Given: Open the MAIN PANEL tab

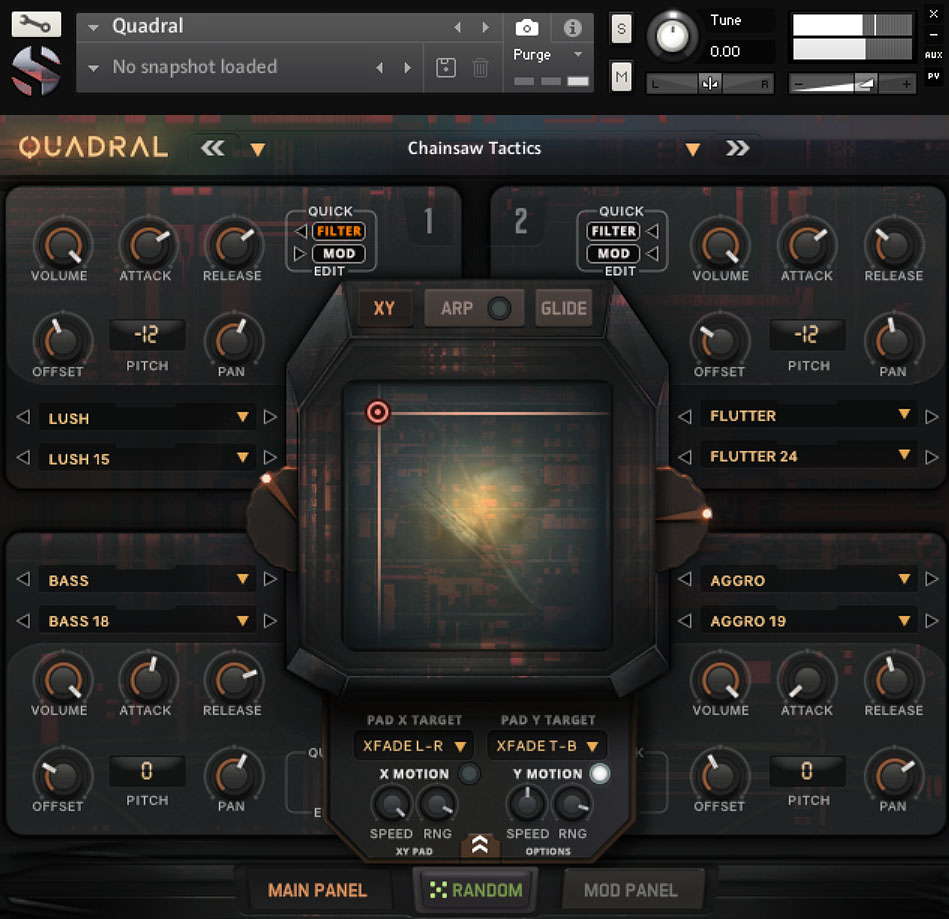Looking at the screenshot, I should point(318,891).
